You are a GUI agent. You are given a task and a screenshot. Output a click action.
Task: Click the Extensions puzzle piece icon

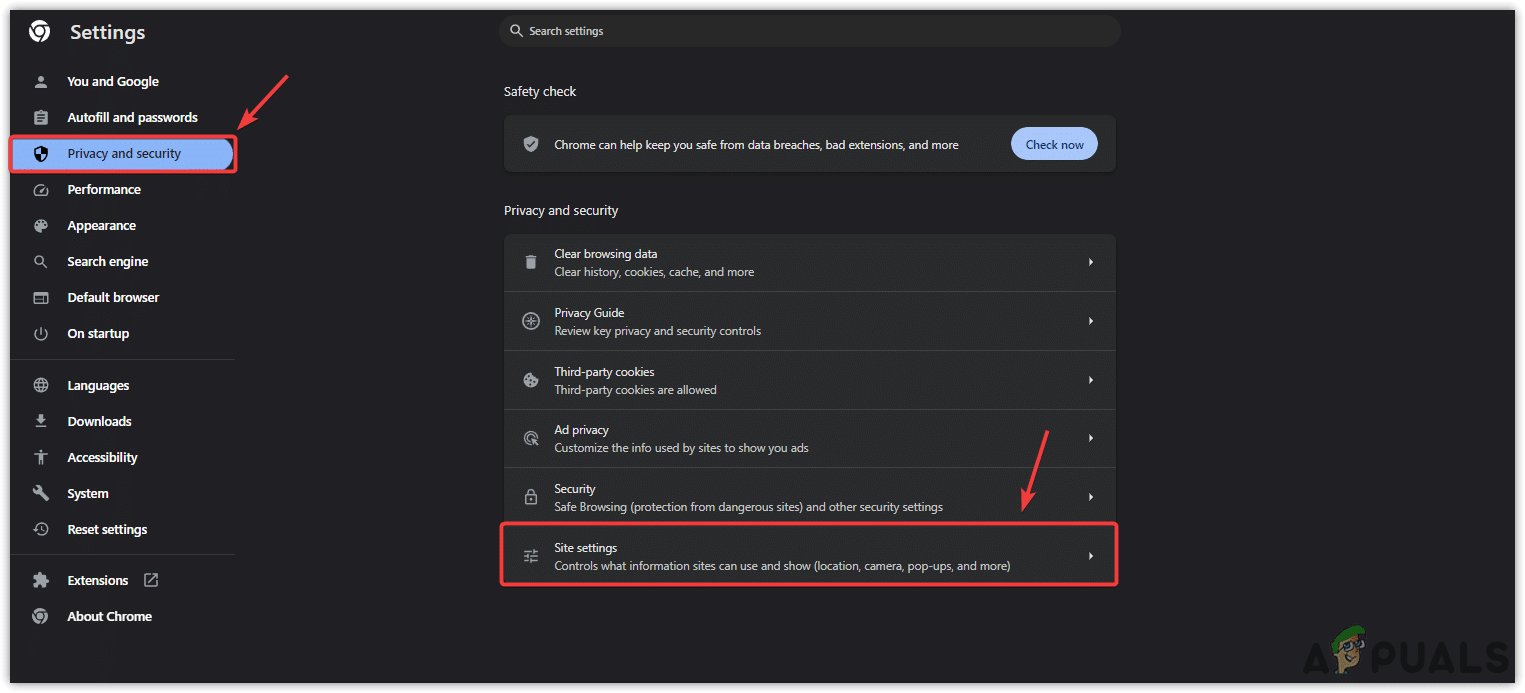41,581
